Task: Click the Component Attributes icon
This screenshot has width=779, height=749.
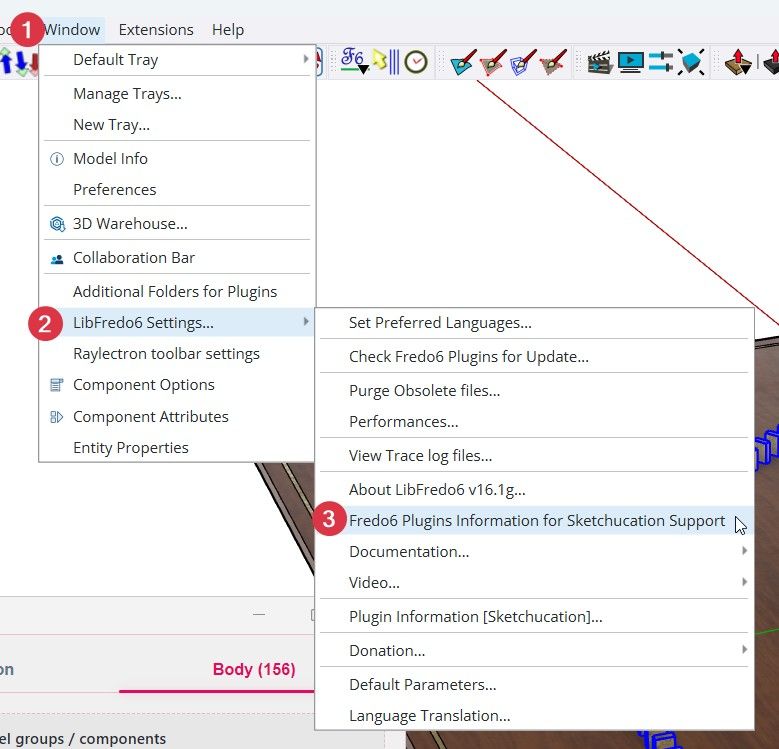Action: pyautogui.click(x=57, y=417)
